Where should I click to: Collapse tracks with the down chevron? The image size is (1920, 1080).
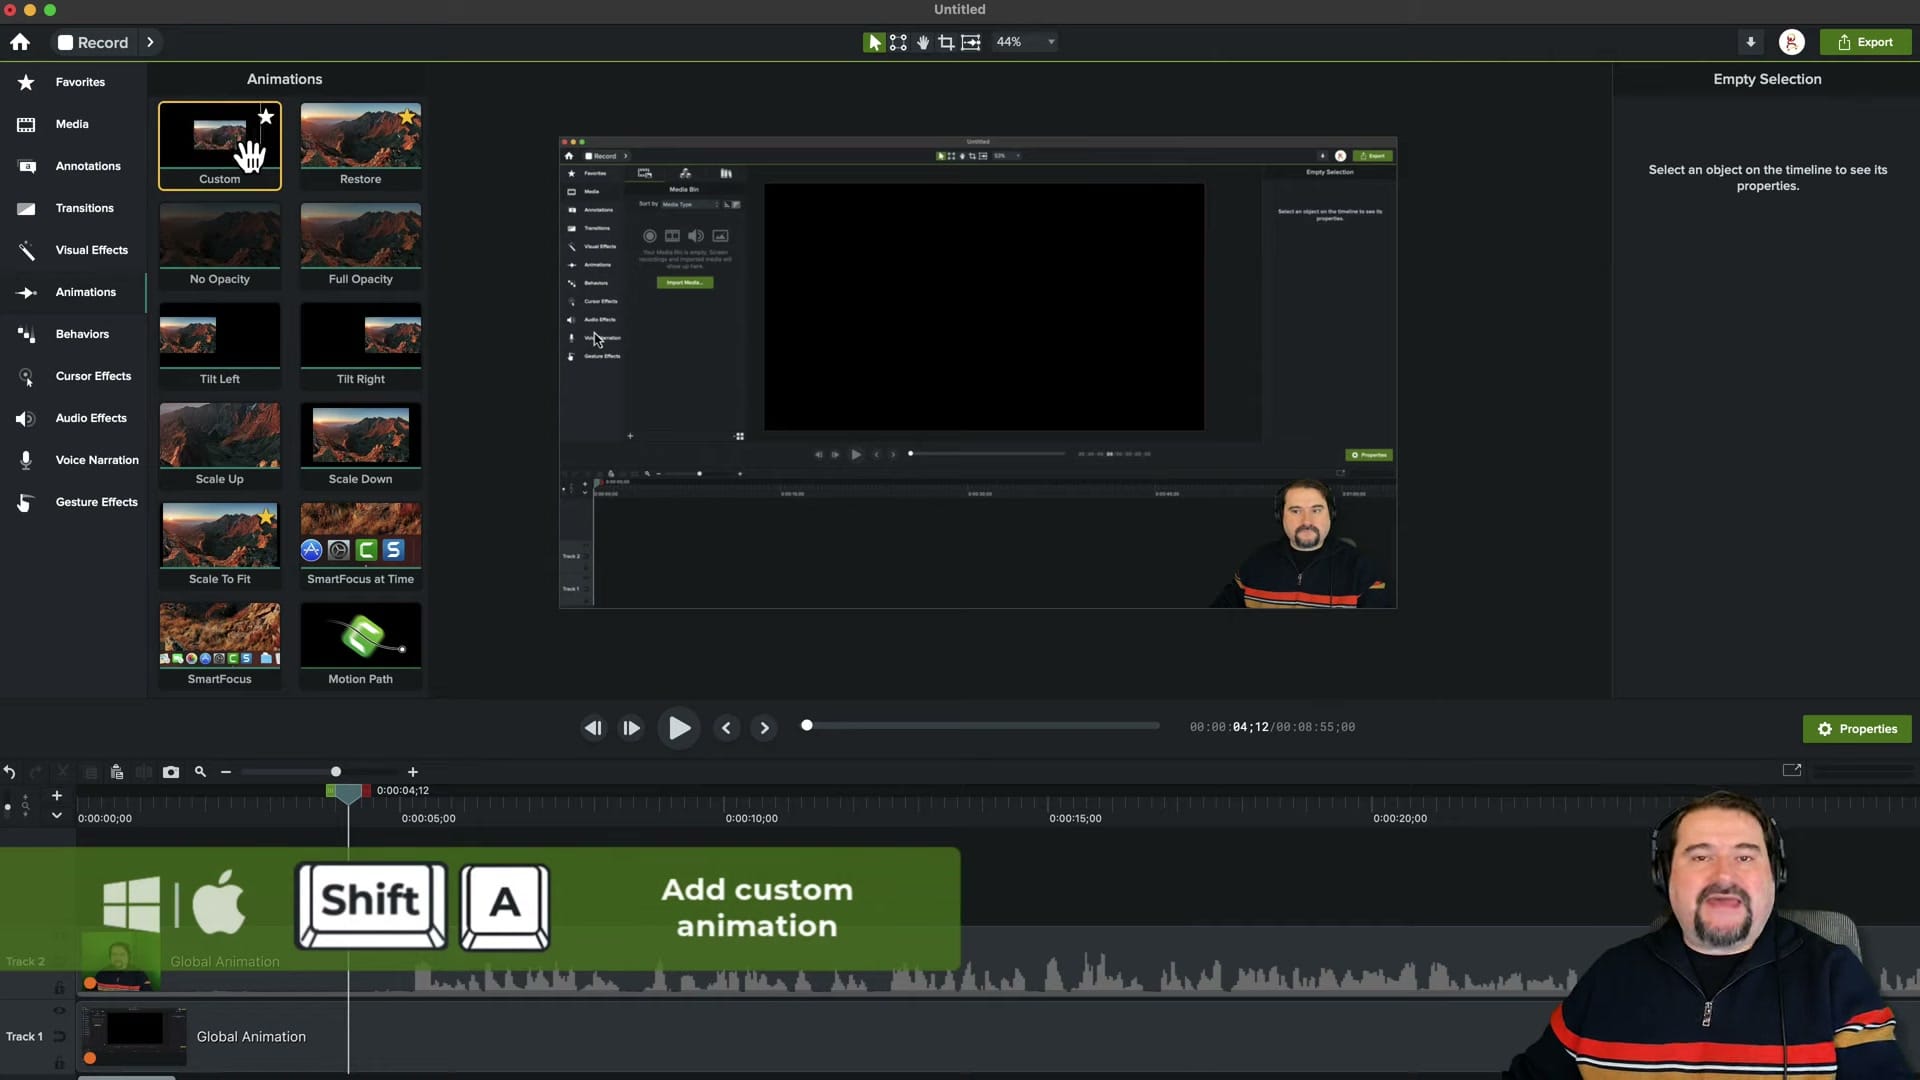click(x=57, y=816)
